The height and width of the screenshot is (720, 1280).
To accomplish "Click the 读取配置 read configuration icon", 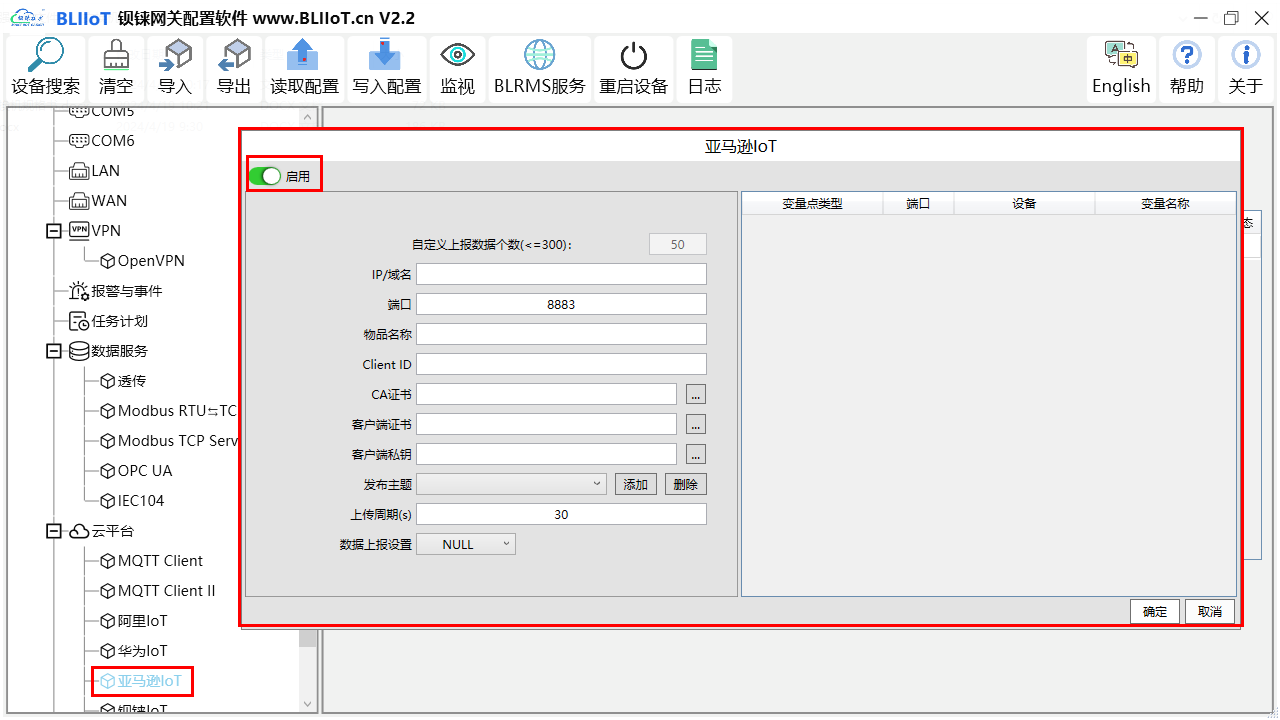I will coord(304,68).
